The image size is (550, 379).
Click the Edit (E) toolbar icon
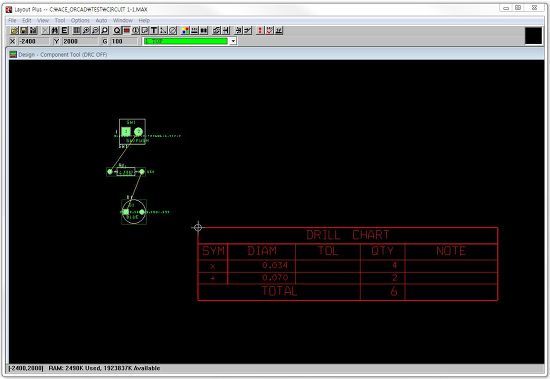(x=64, y=31)
